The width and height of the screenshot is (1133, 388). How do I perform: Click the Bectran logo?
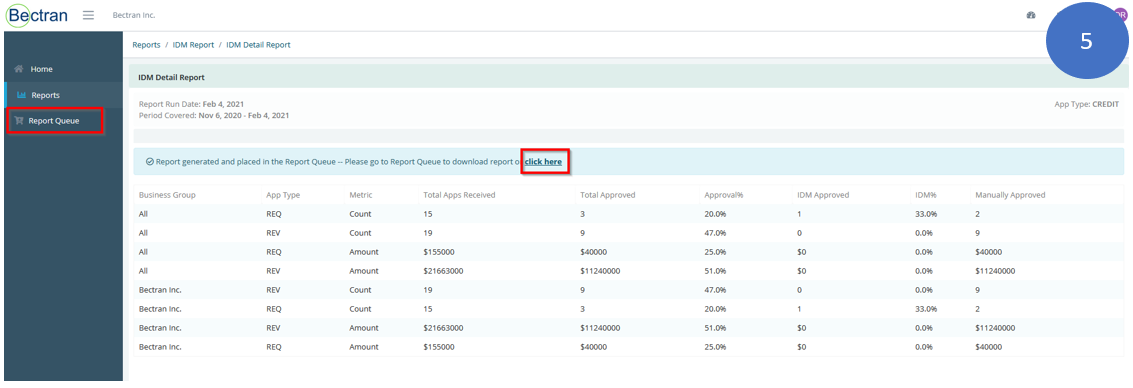pyautogui.click(x=37, y=15)
